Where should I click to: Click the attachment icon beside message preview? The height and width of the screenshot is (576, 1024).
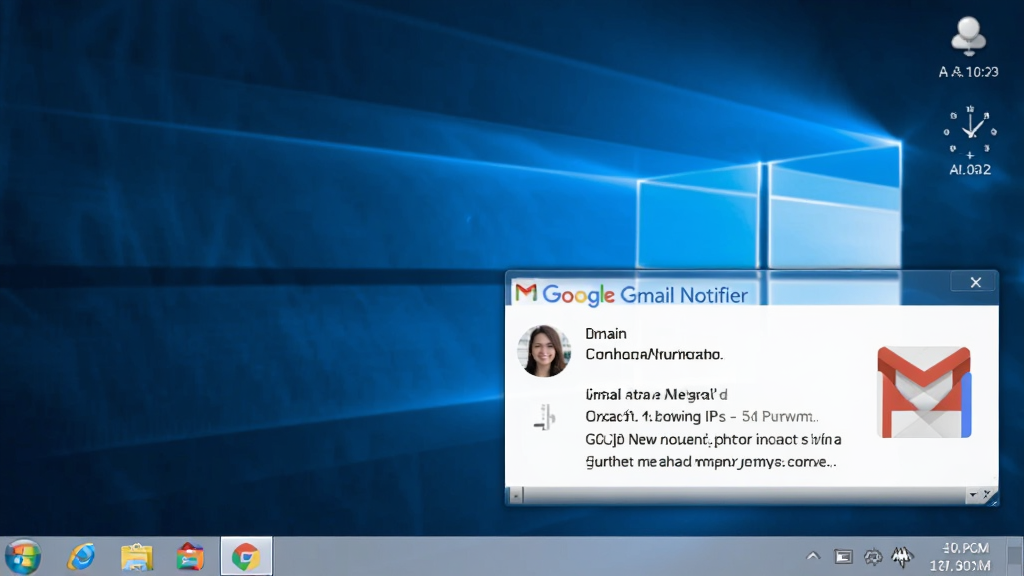[544, 417]
